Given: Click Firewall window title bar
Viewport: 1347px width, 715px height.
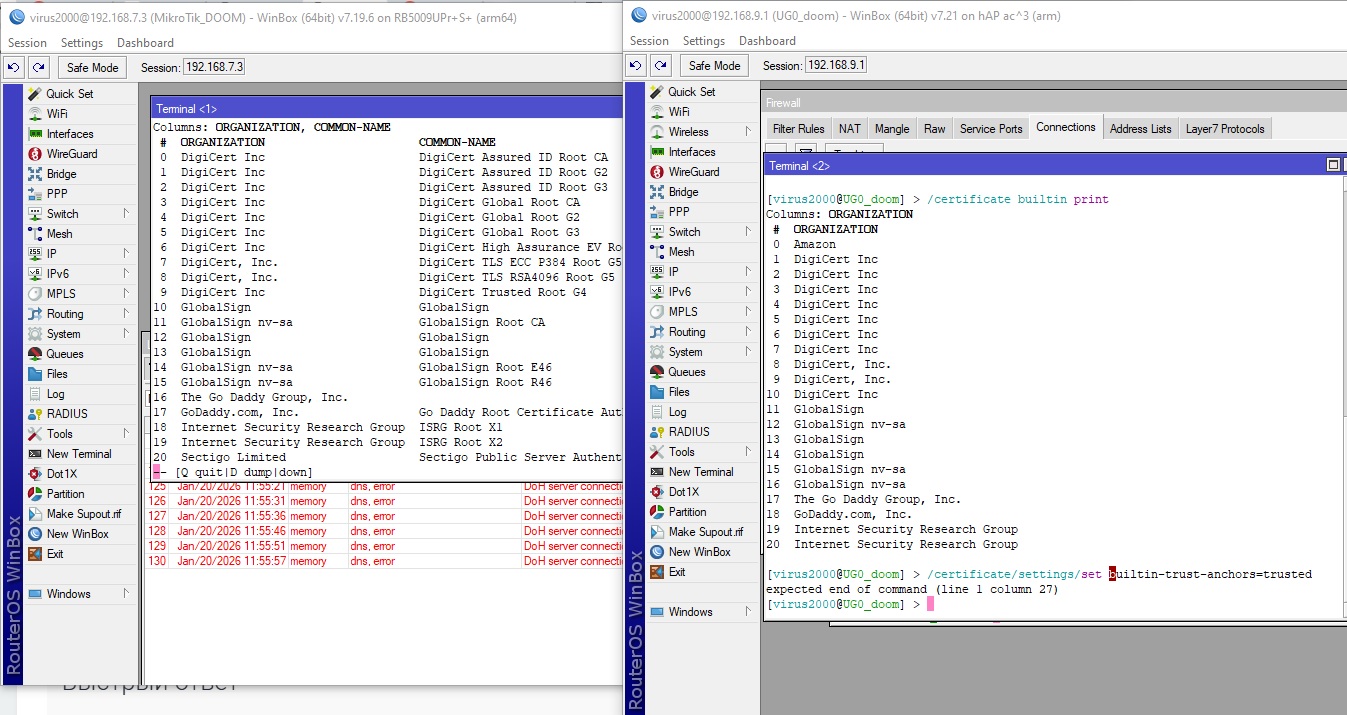Looking at the screenshot, I should point(1054,102).
